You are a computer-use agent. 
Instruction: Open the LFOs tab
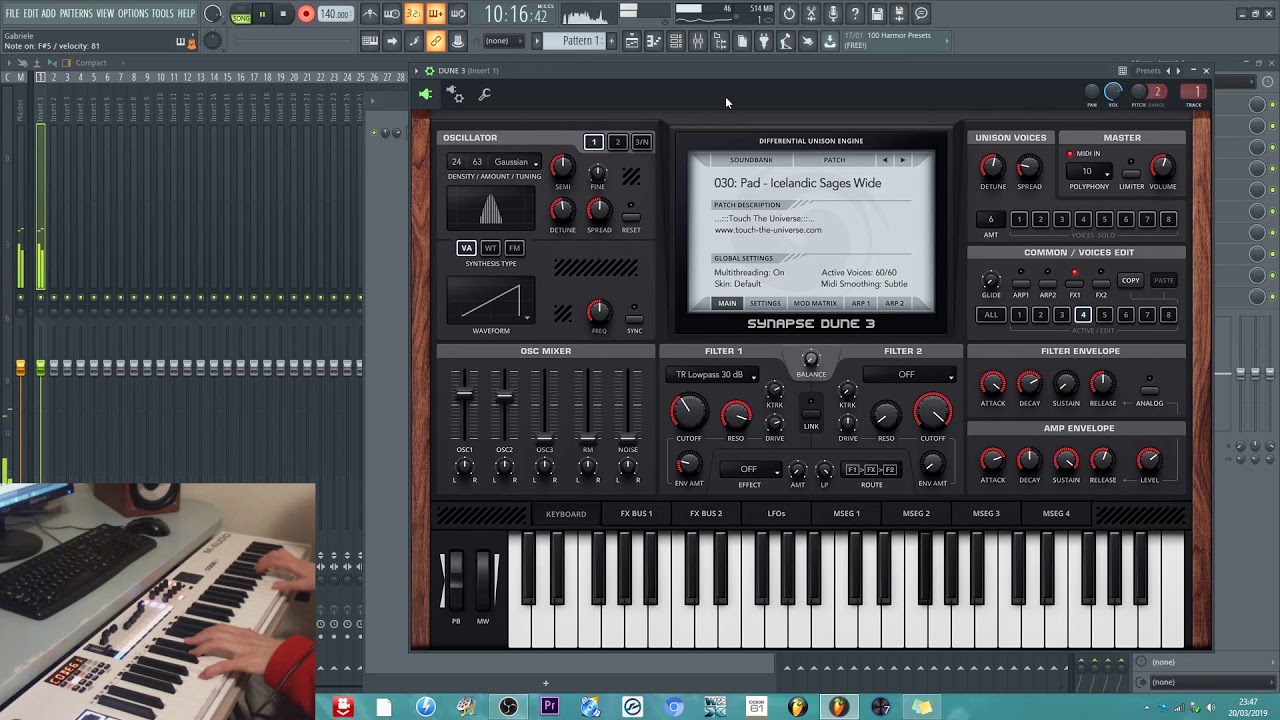(776, 514)
